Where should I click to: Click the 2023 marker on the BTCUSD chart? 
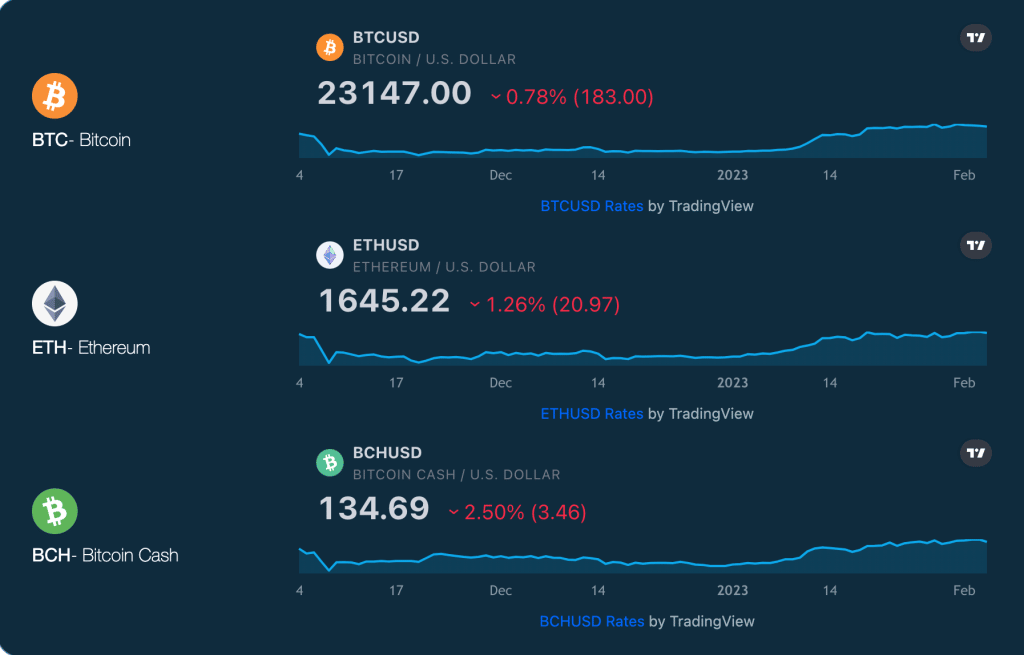tap(732, 175)
